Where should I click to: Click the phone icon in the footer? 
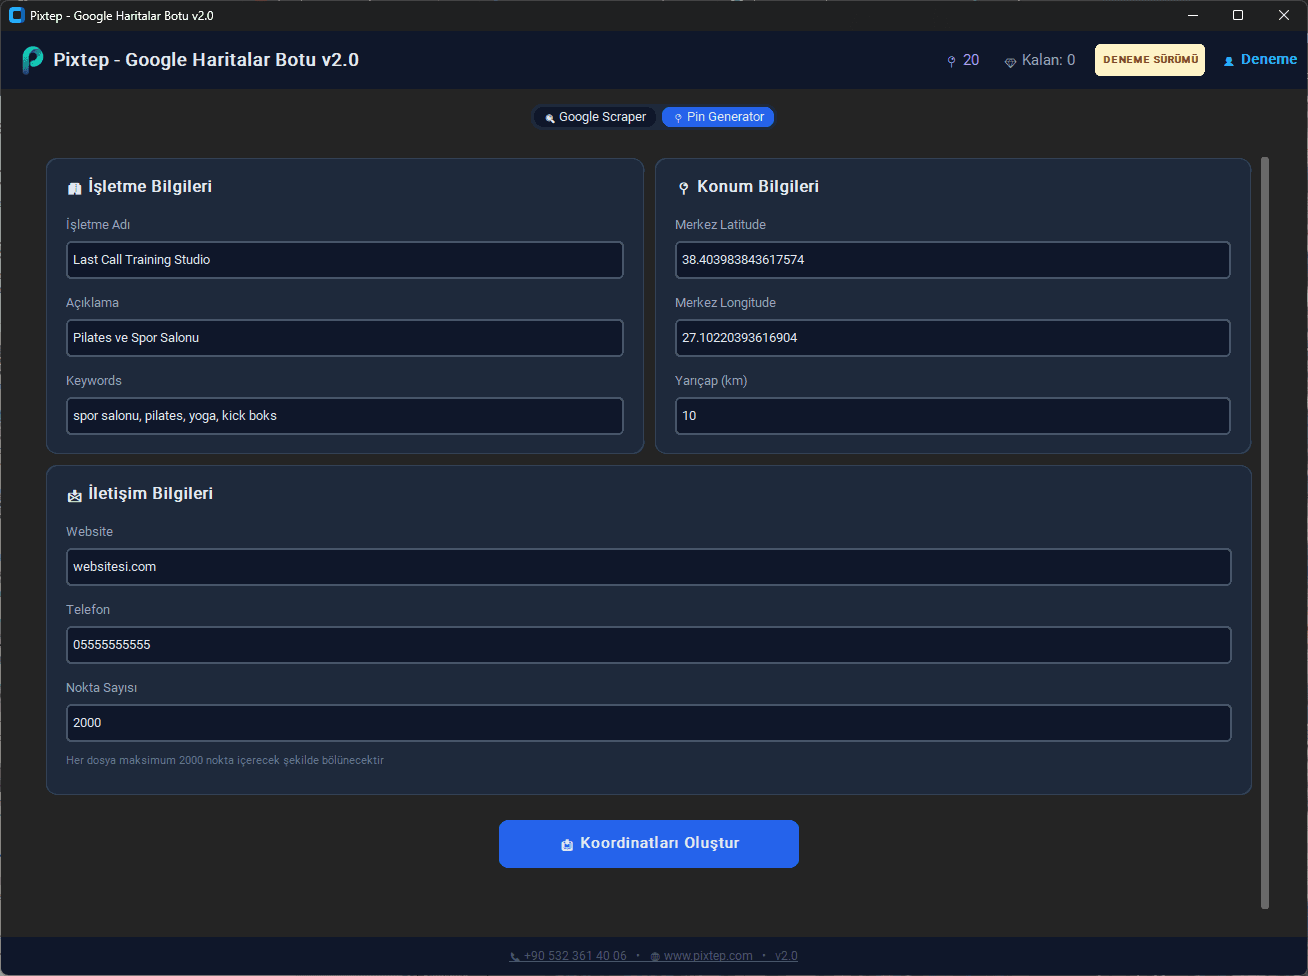click(515, 957)
